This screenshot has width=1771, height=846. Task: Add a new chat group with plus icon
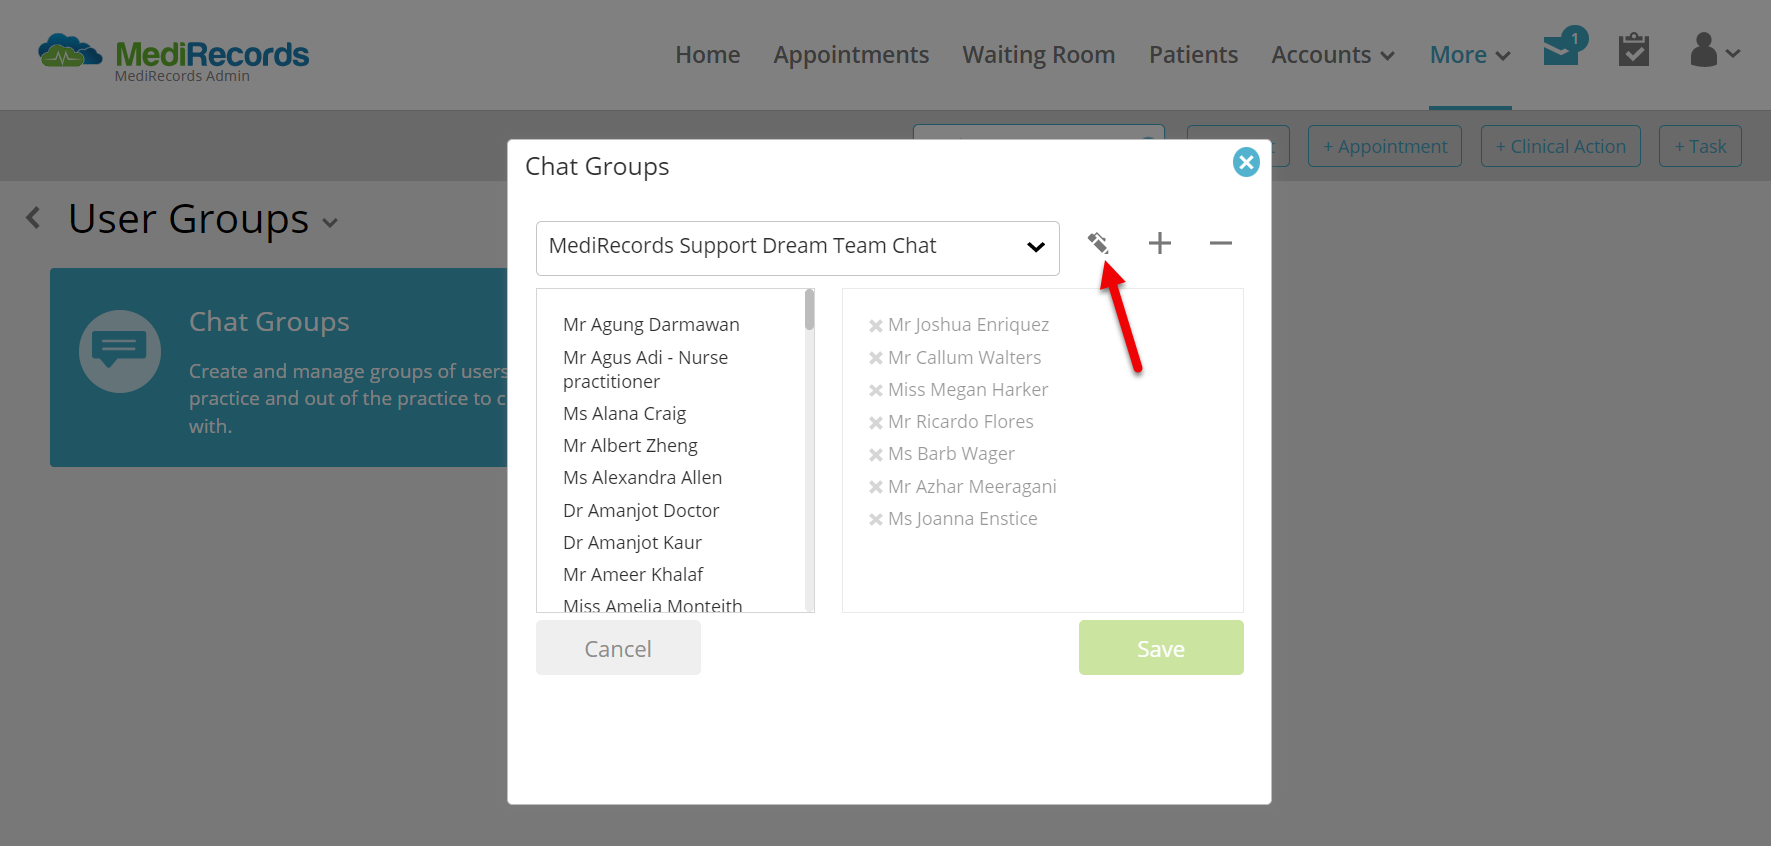tap(1159, 243)
